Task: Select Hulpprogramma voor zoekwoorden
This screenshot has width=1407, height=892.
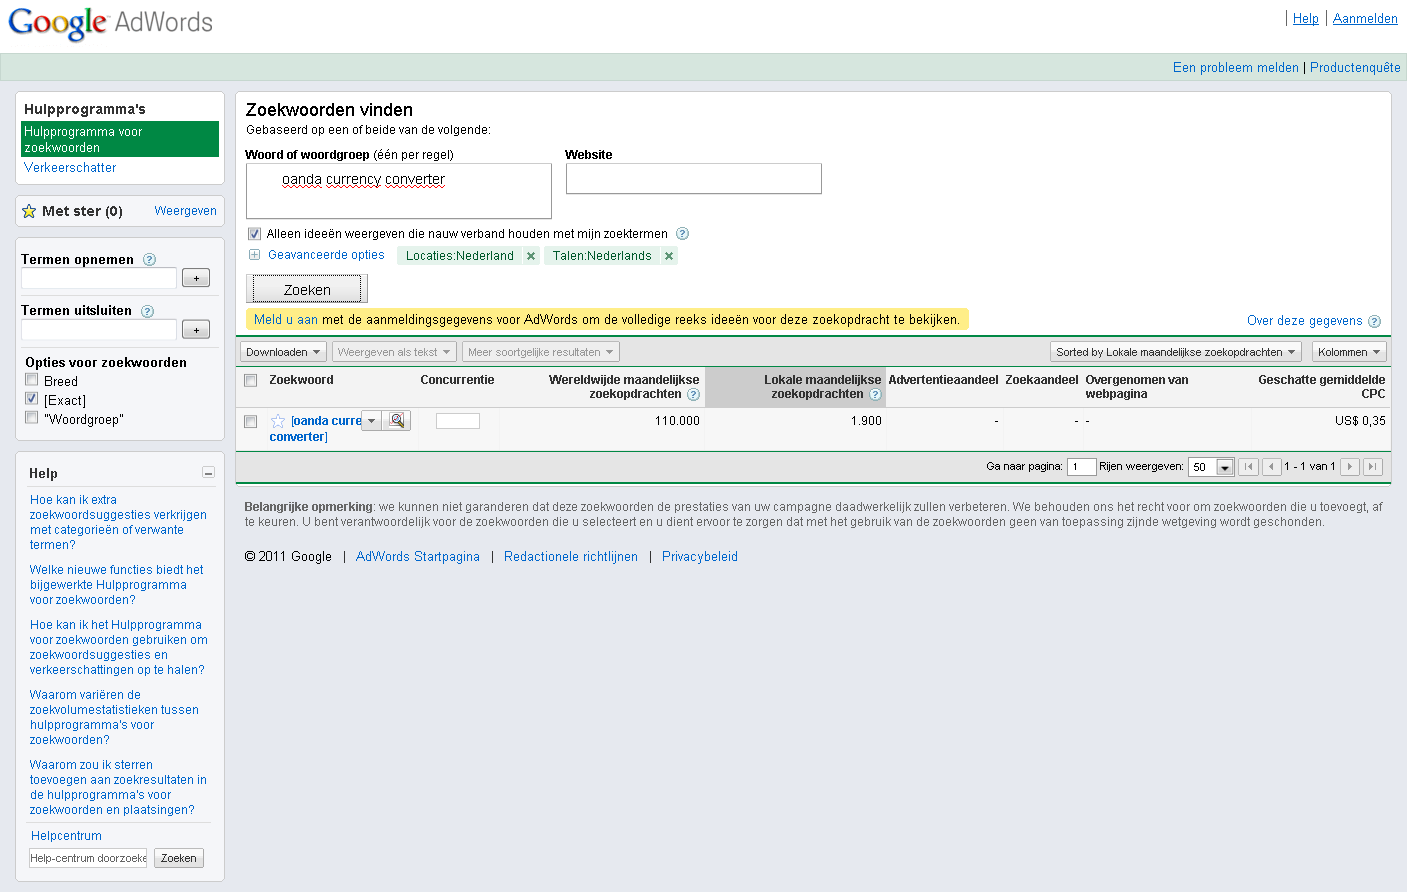Action: click(x=120, y=139)
